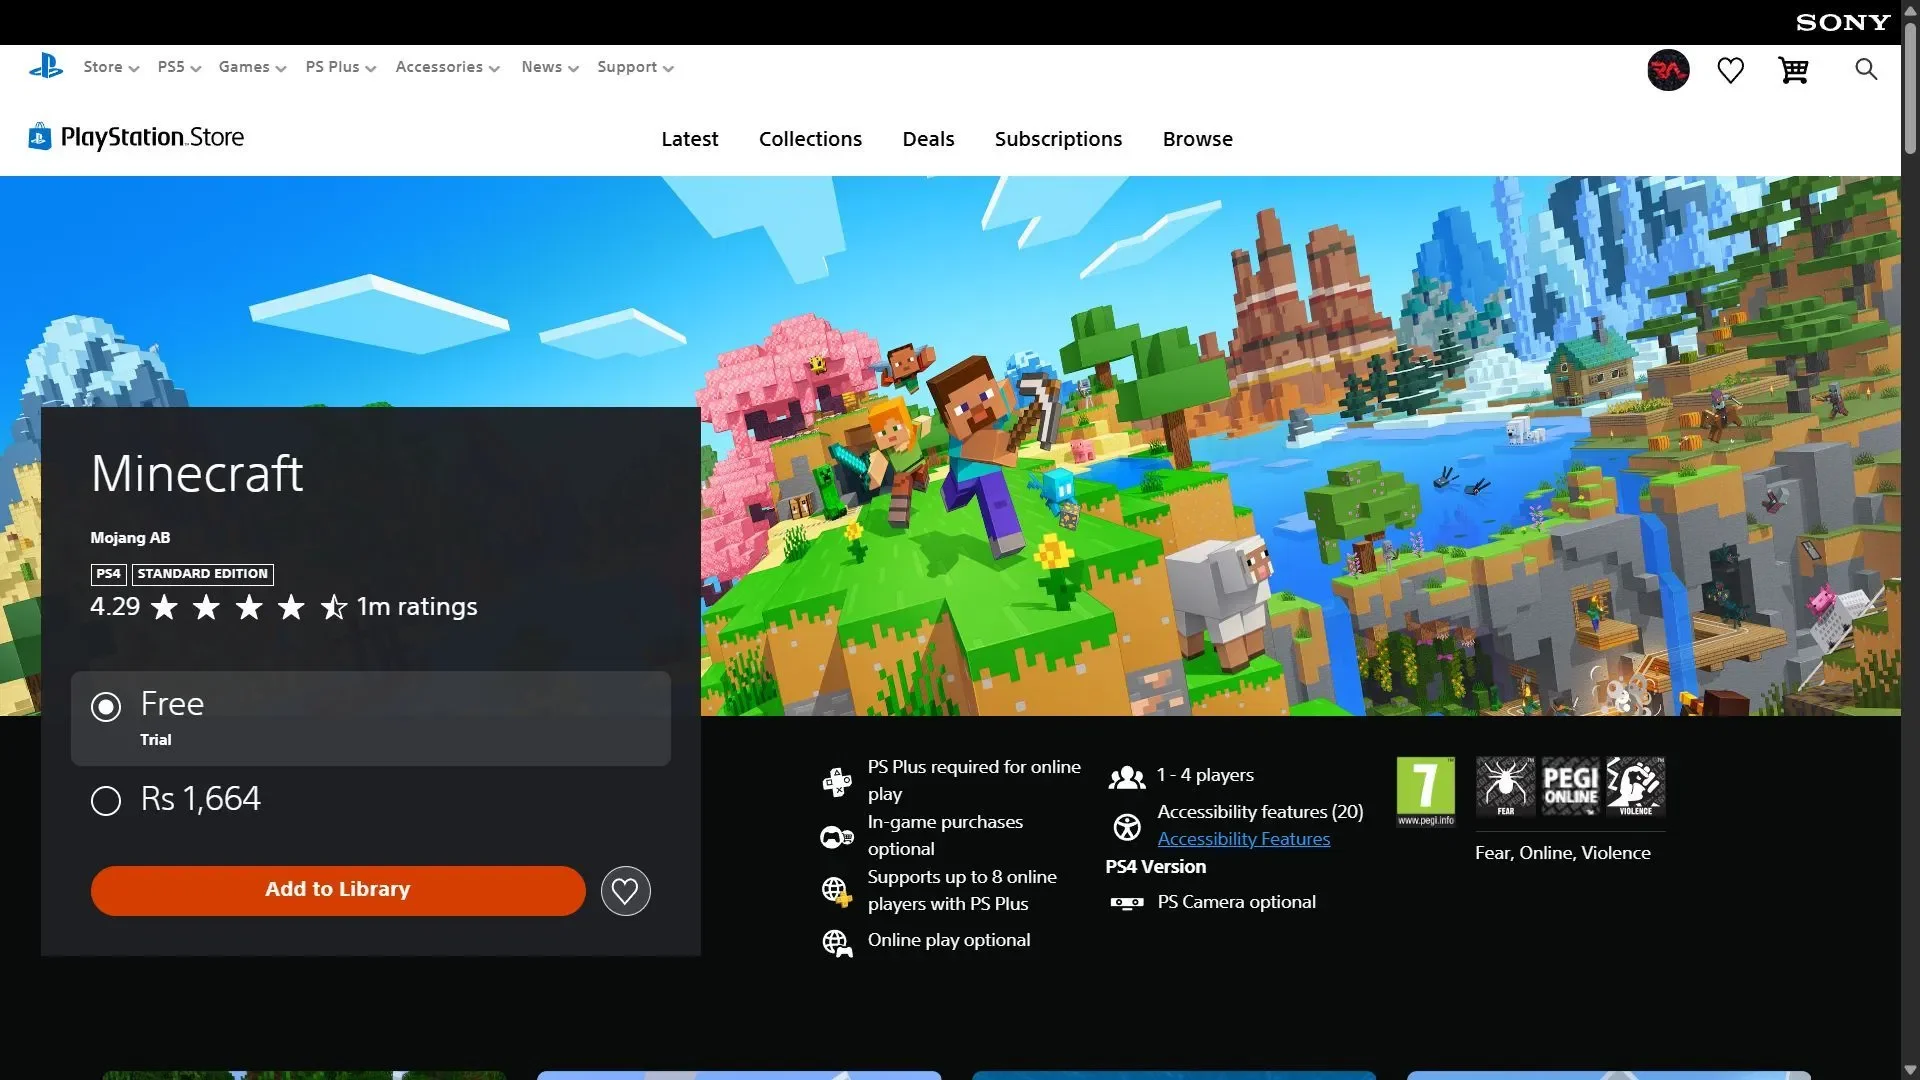Click the Mojang AB publisher name
The width and height of the screenshot is (1920, 1080).
click(130, 538)
